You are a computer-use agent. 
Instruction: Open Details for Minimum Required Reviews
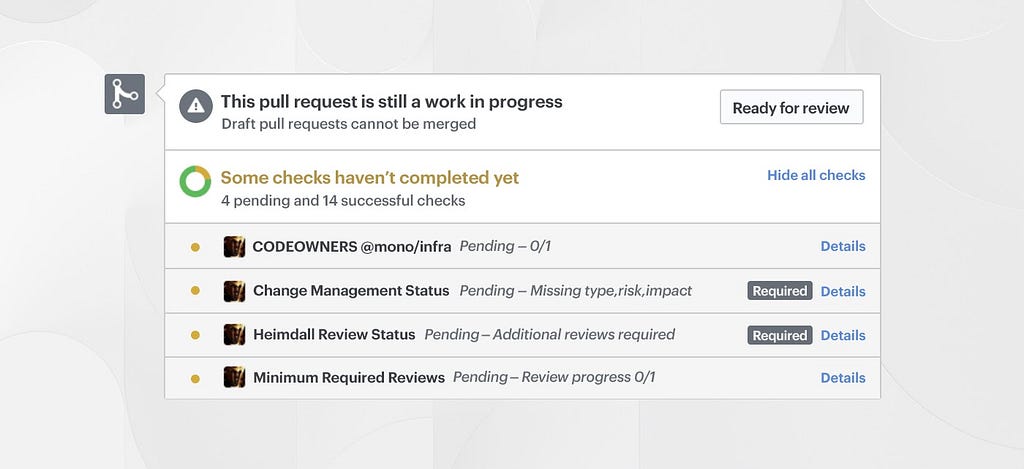(x=843, y=378)
